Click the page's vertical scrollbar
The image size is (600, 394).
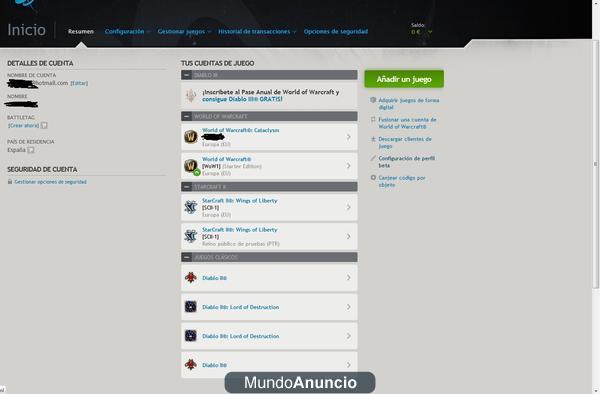[595, 164]
